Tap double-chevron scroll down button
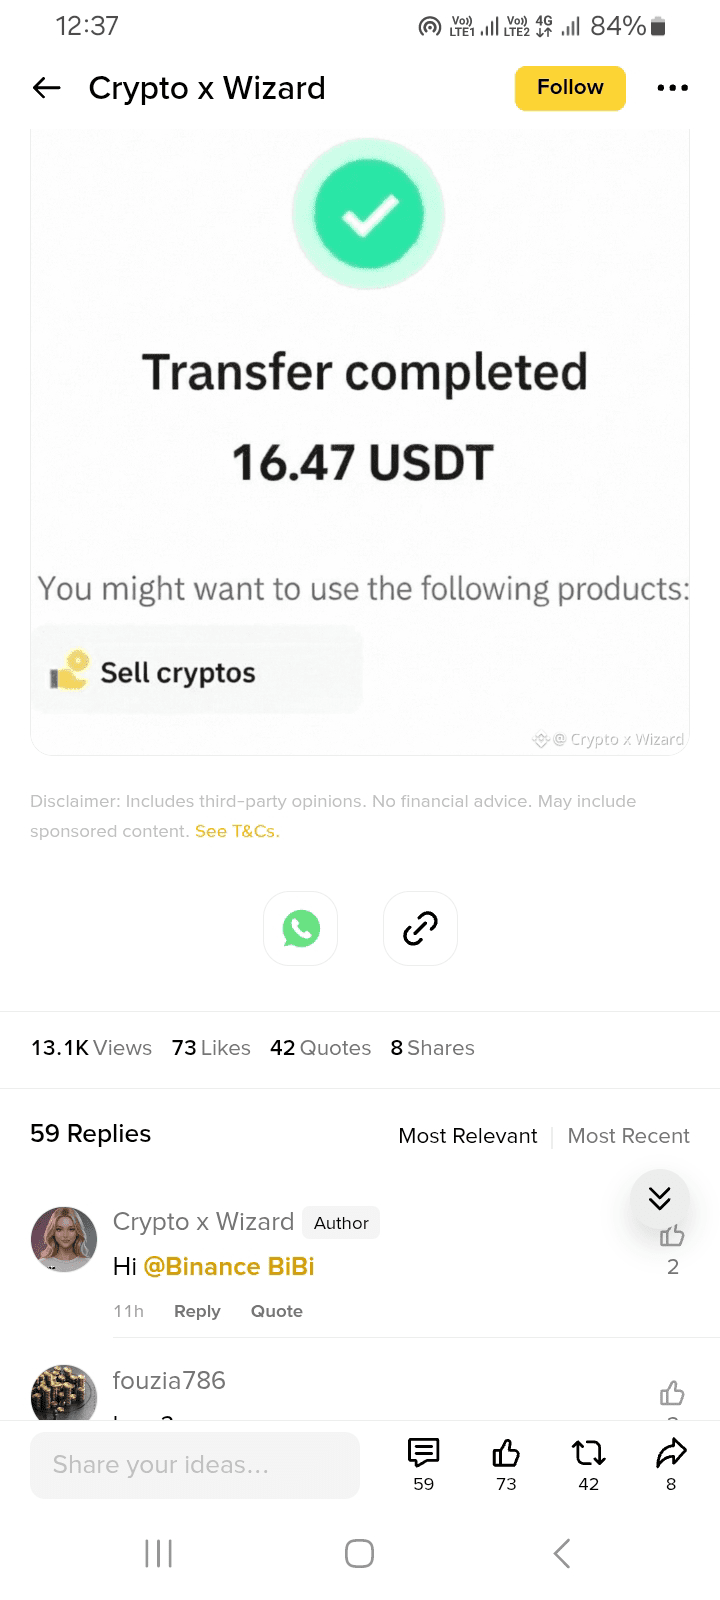The image size is (720, 1600). (x=660, y=1198)
